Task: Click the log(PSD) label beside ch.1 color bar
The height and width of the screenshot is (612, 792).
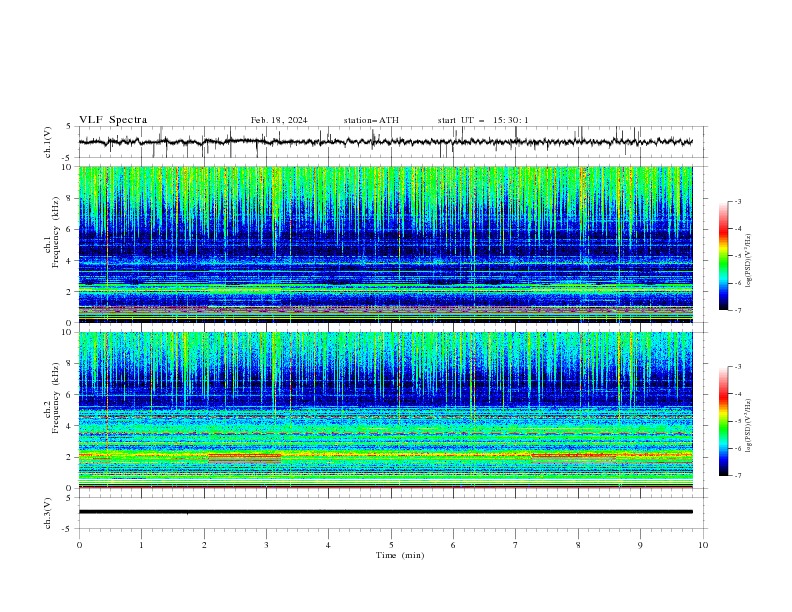Action: click(x=749, y=261)
